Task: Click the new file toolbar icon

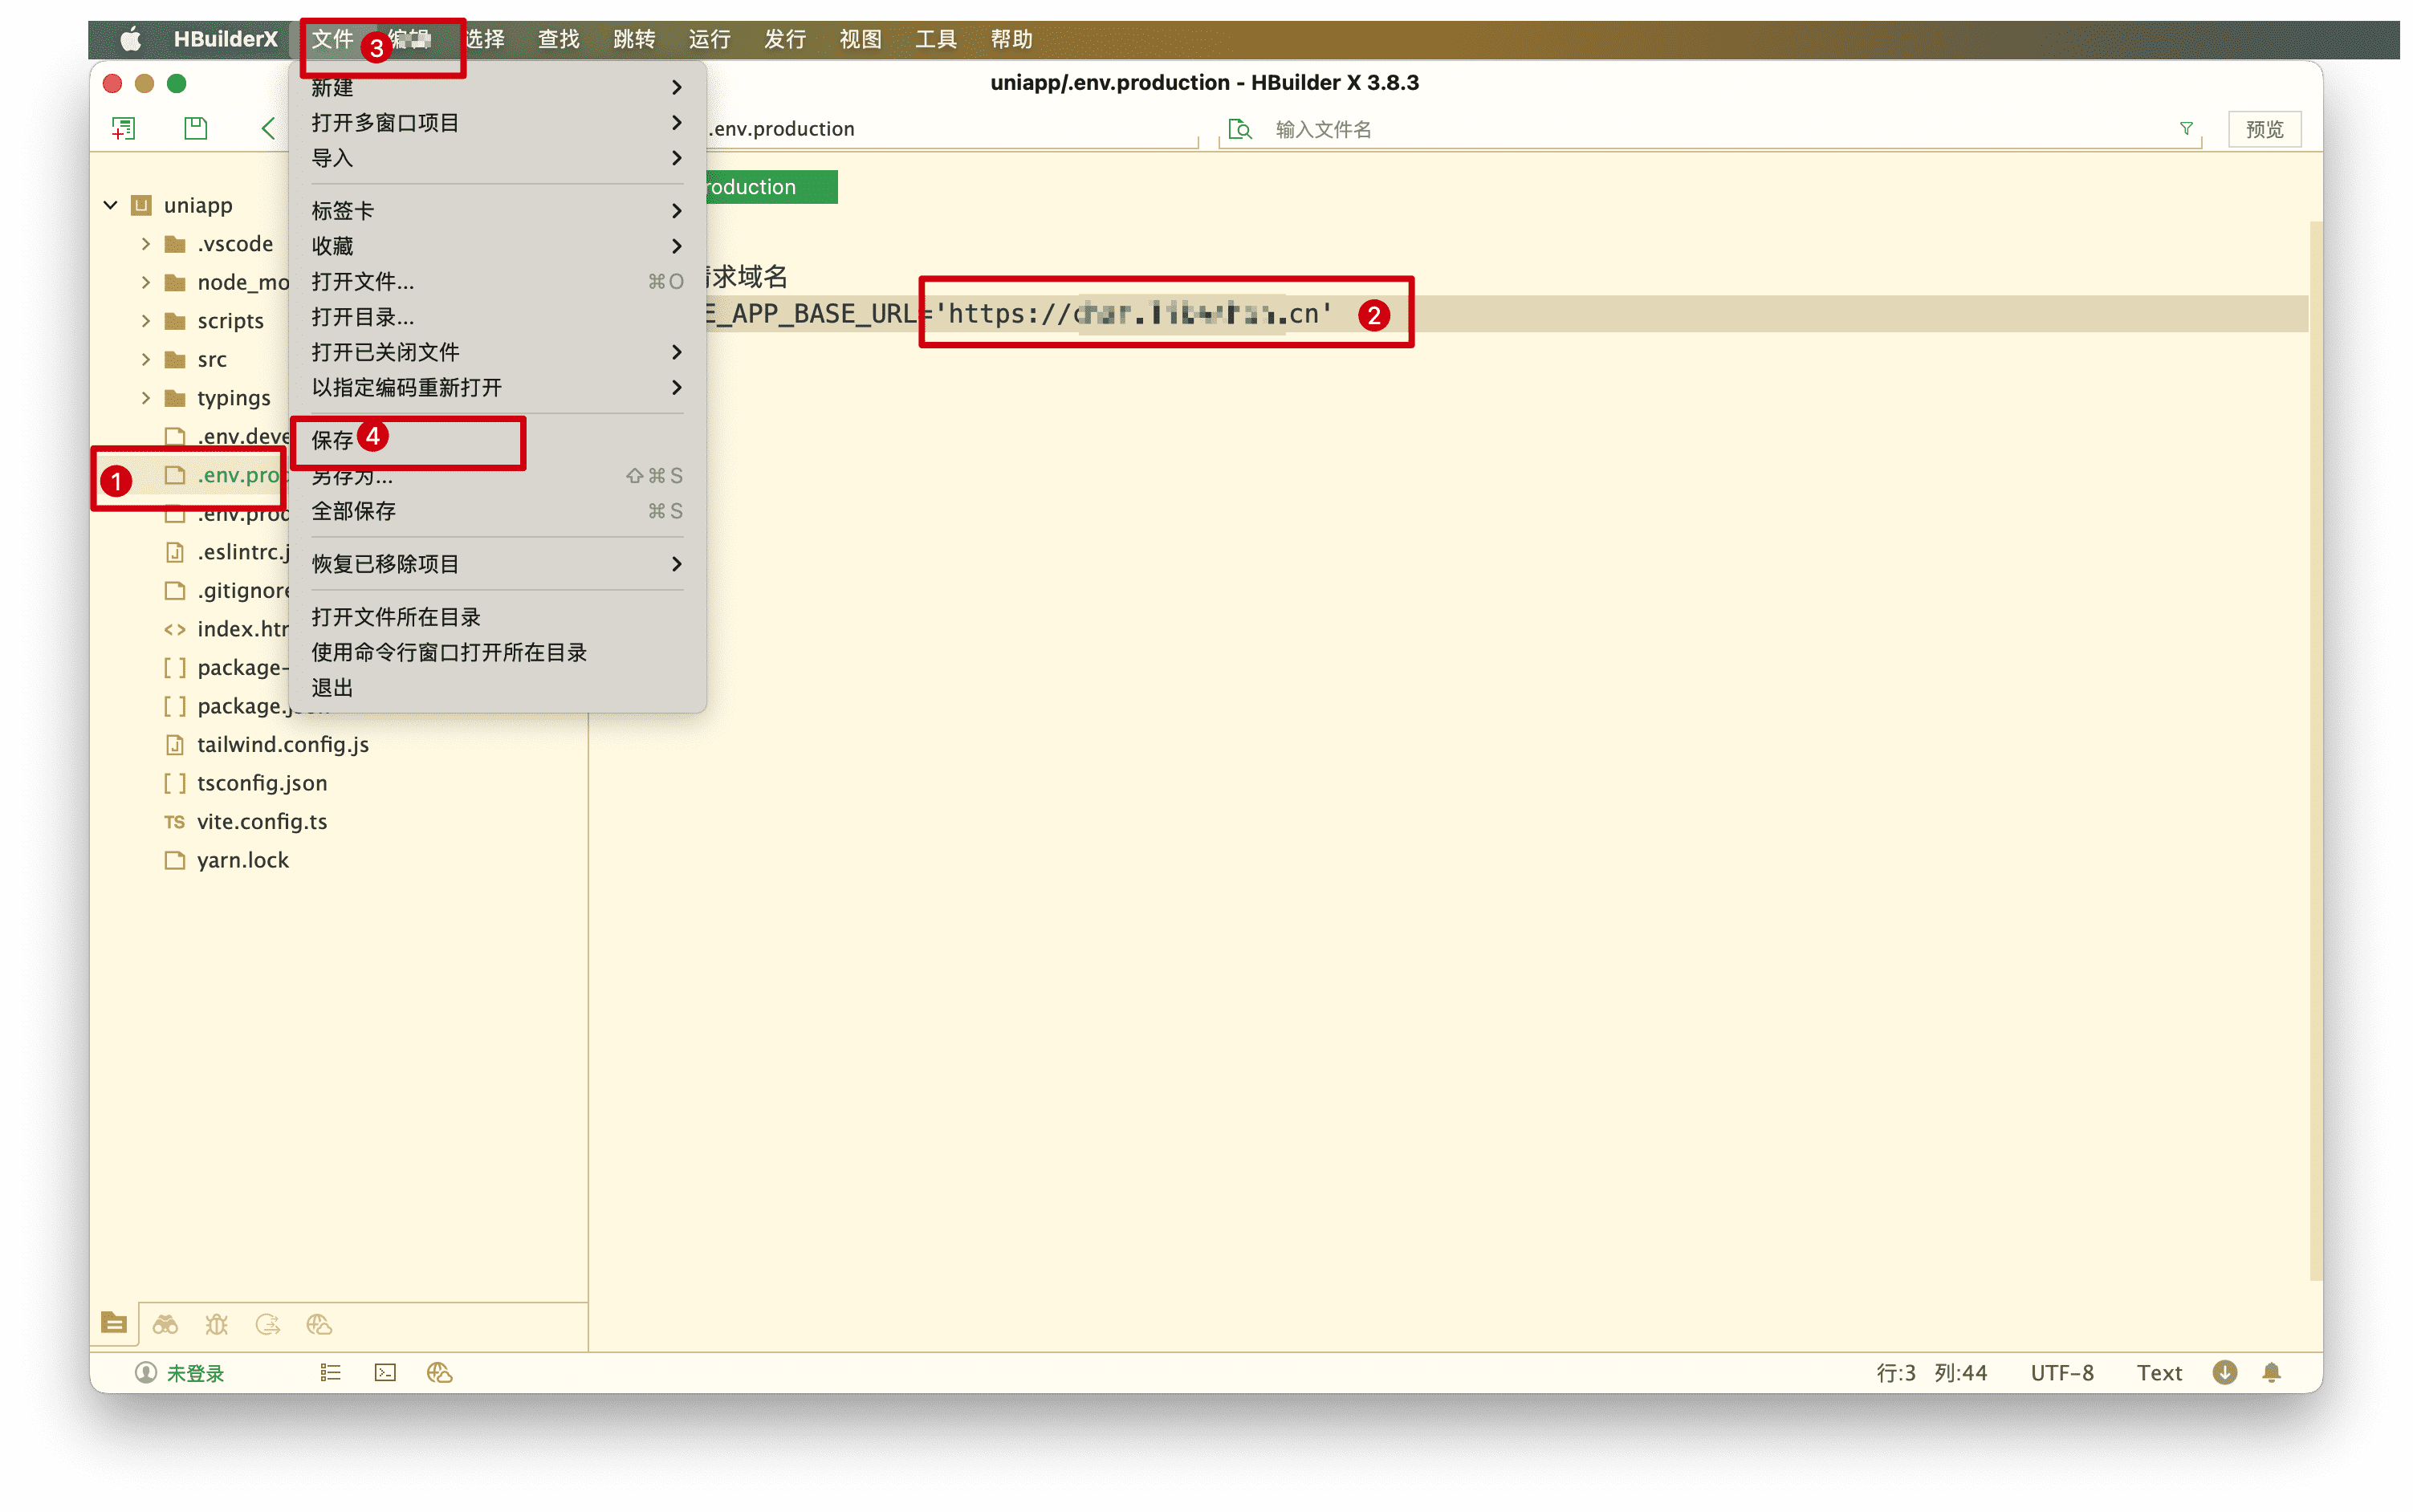Action: coord(124,128)
